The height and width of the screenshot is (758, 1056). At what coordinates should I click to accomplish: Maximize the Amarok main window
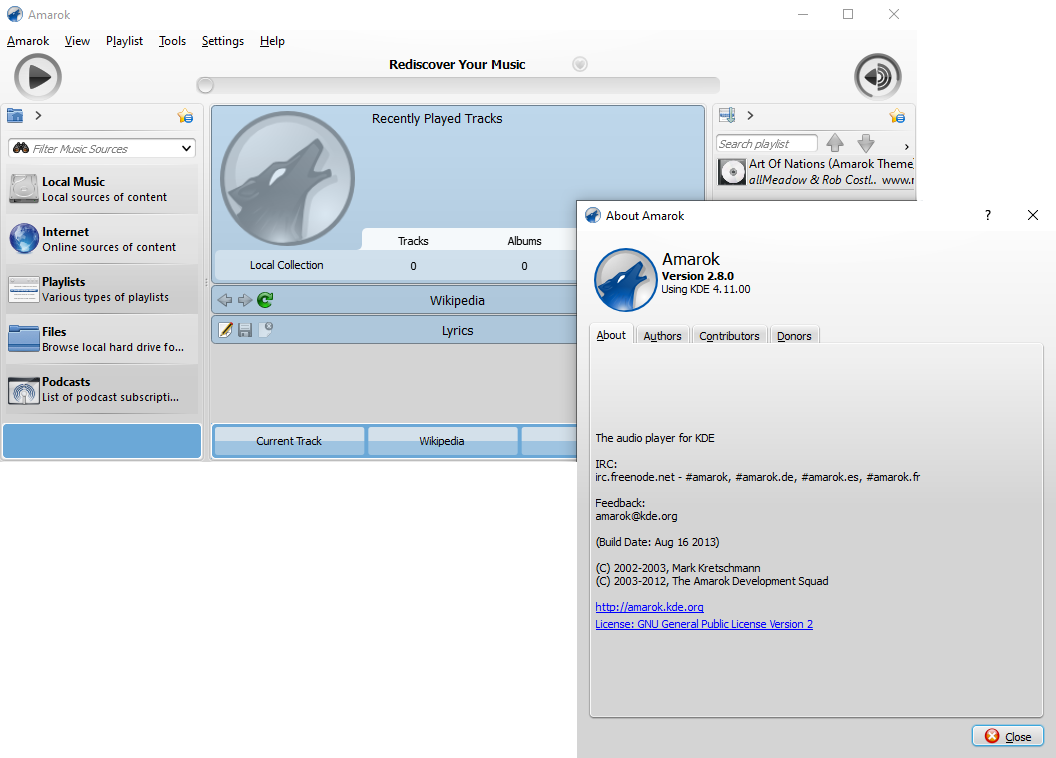pos(848,14)
